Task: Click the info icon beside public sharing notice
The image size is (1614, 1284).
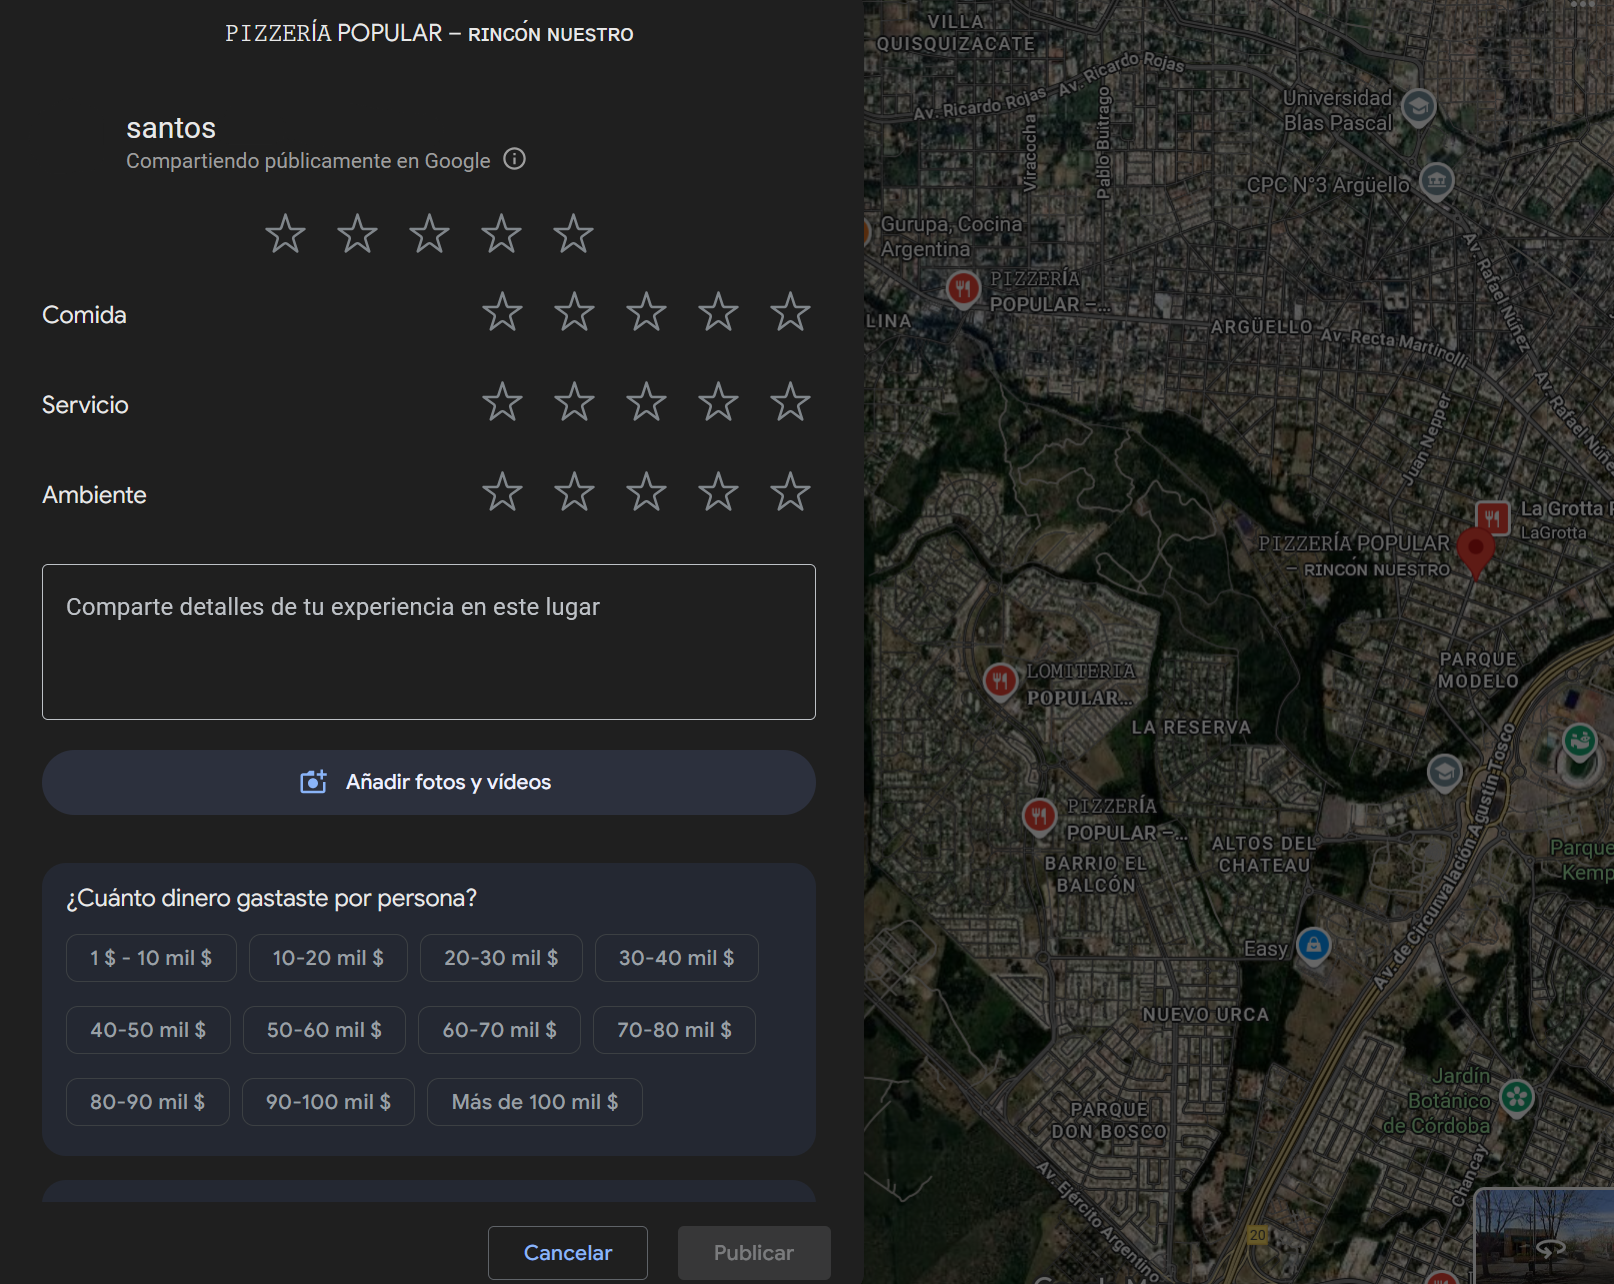Action: click(514, 160)
